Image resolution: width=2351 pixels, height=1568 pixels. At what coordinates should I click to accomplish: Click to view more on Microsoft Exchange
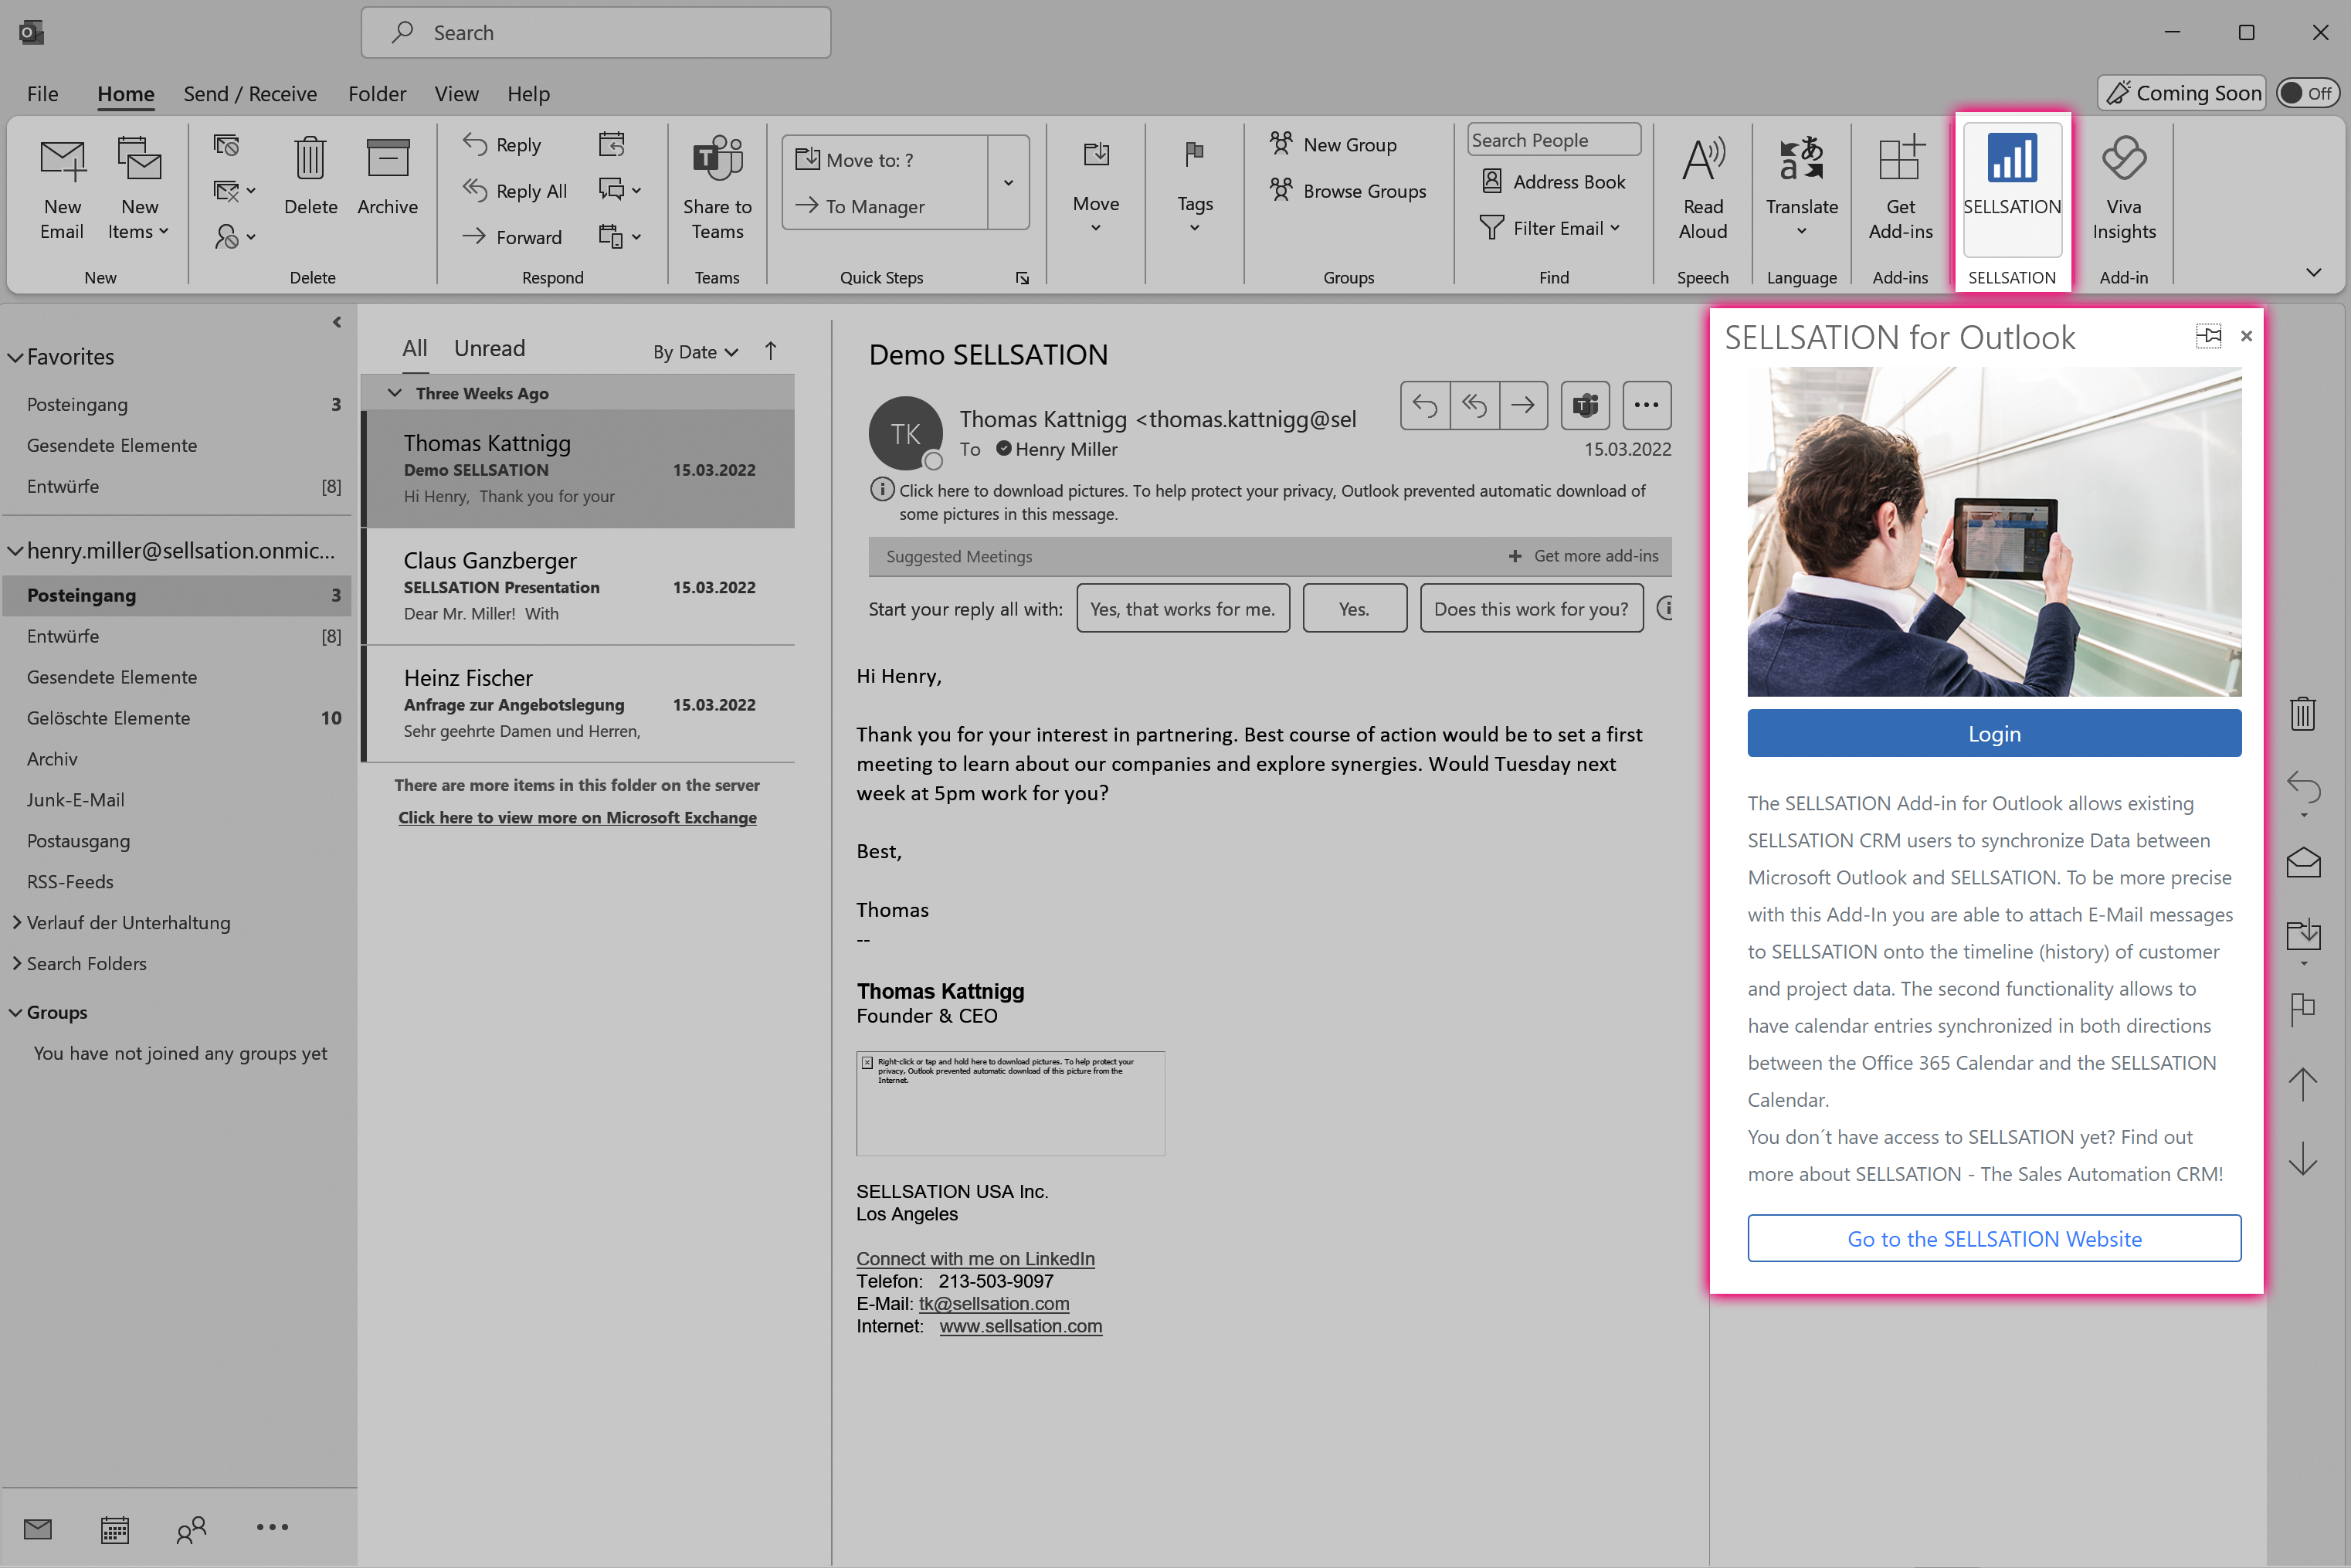(577, 817)
